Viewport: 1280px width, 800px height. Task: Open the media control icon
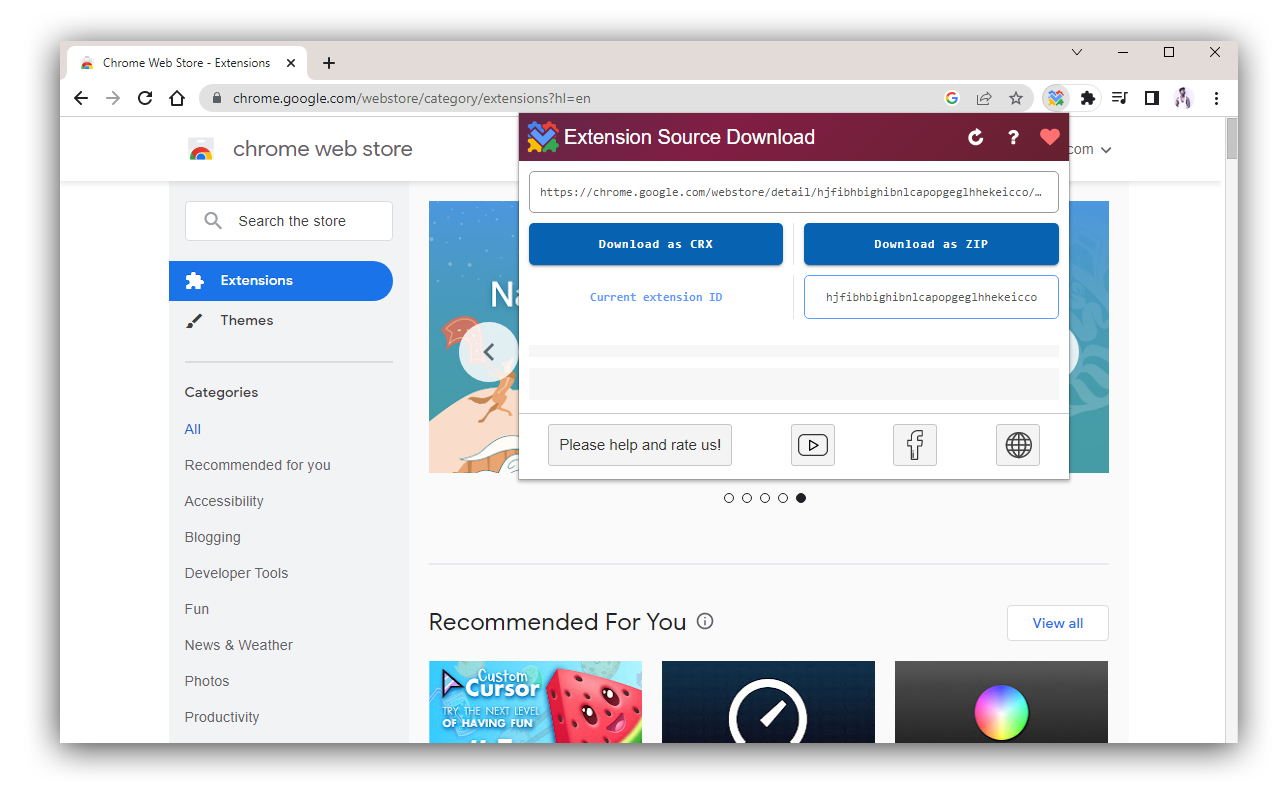pyautogui.click(x=1120, y=98)
